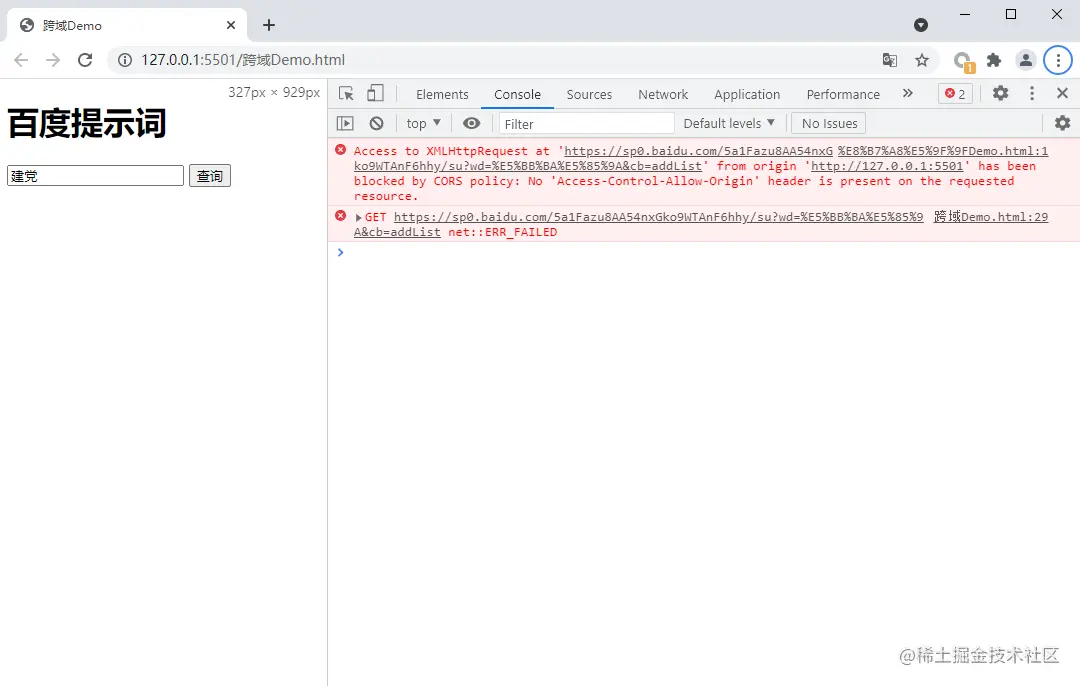
Task: Focus the console Filter field
Action: tap(586, 123)
